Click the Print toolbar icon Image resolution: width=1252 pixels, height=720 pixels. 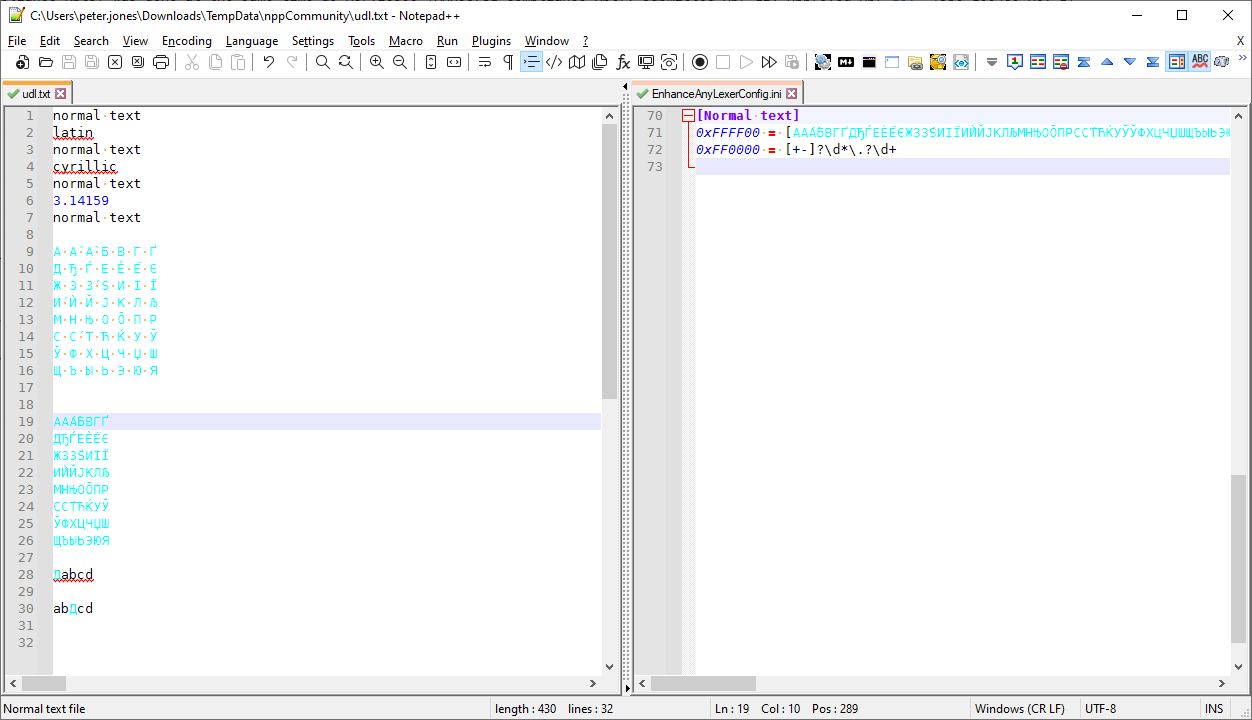click(x=161, y=62)
